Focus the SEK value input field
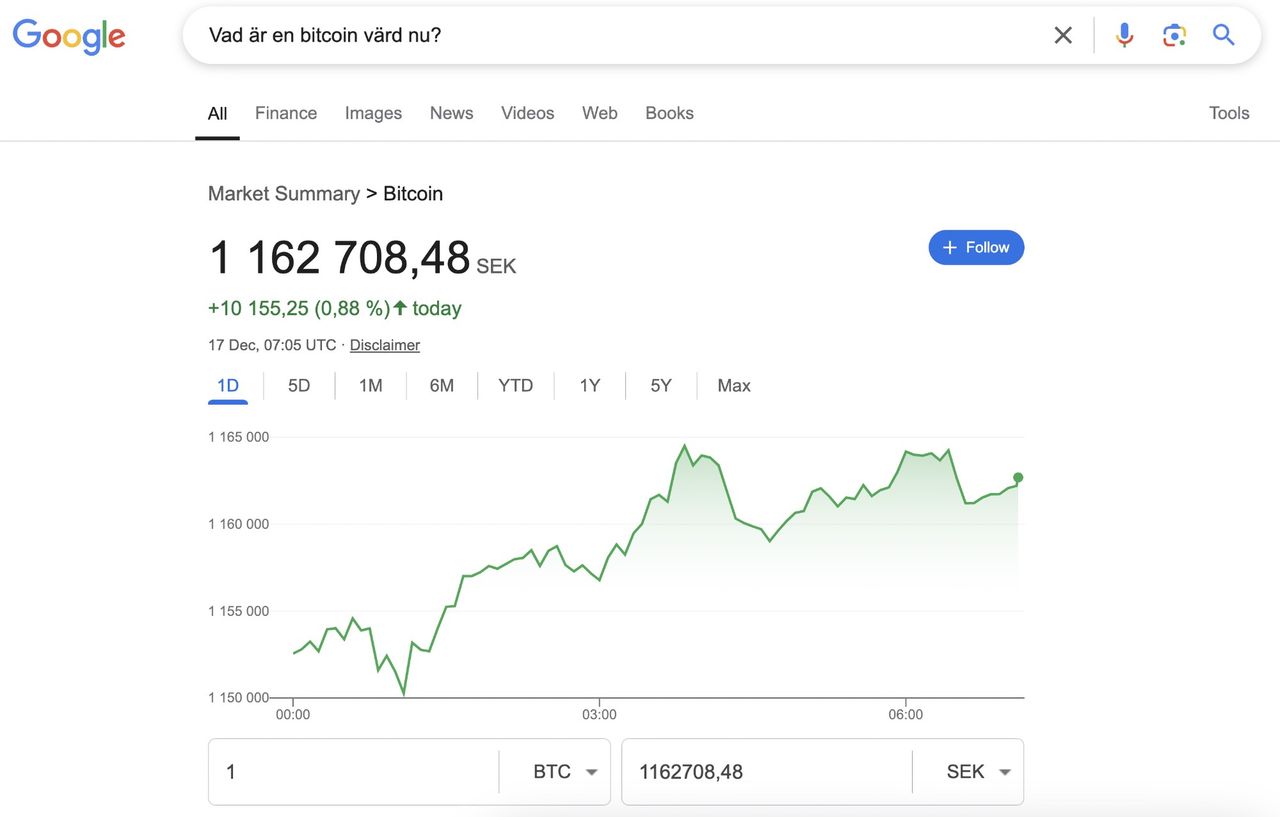Image resolution: width=1280 pixels, height=817 pixels. 767,772
